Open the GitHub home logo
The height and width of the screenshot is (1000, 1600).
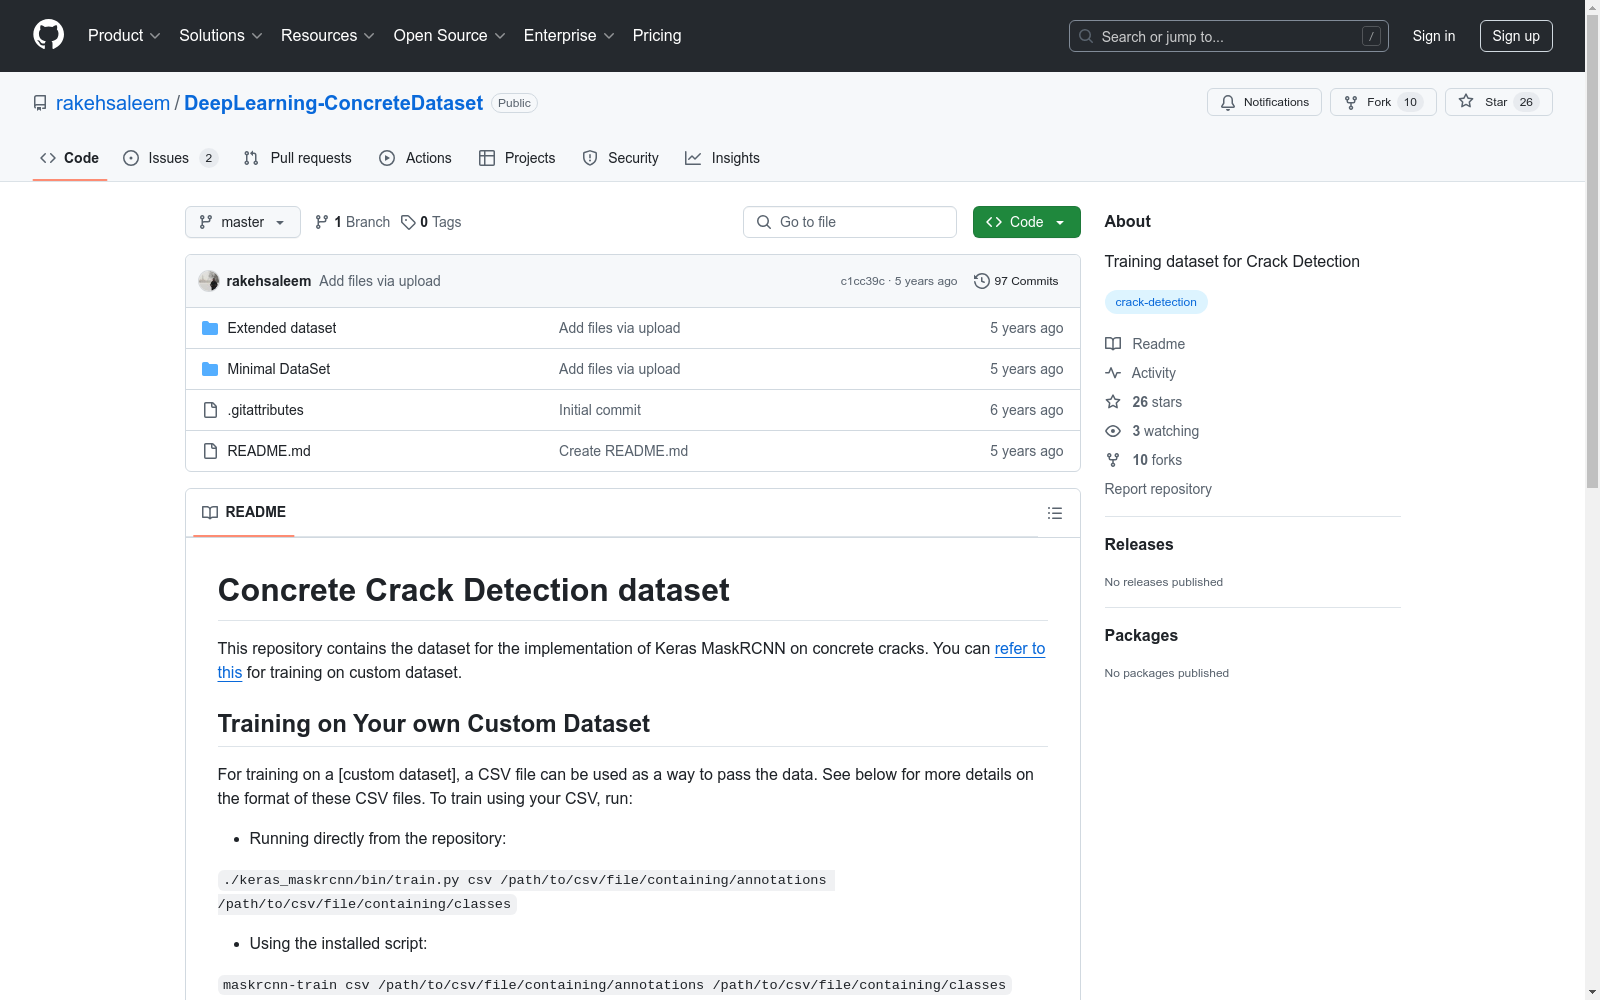point(48,35)
